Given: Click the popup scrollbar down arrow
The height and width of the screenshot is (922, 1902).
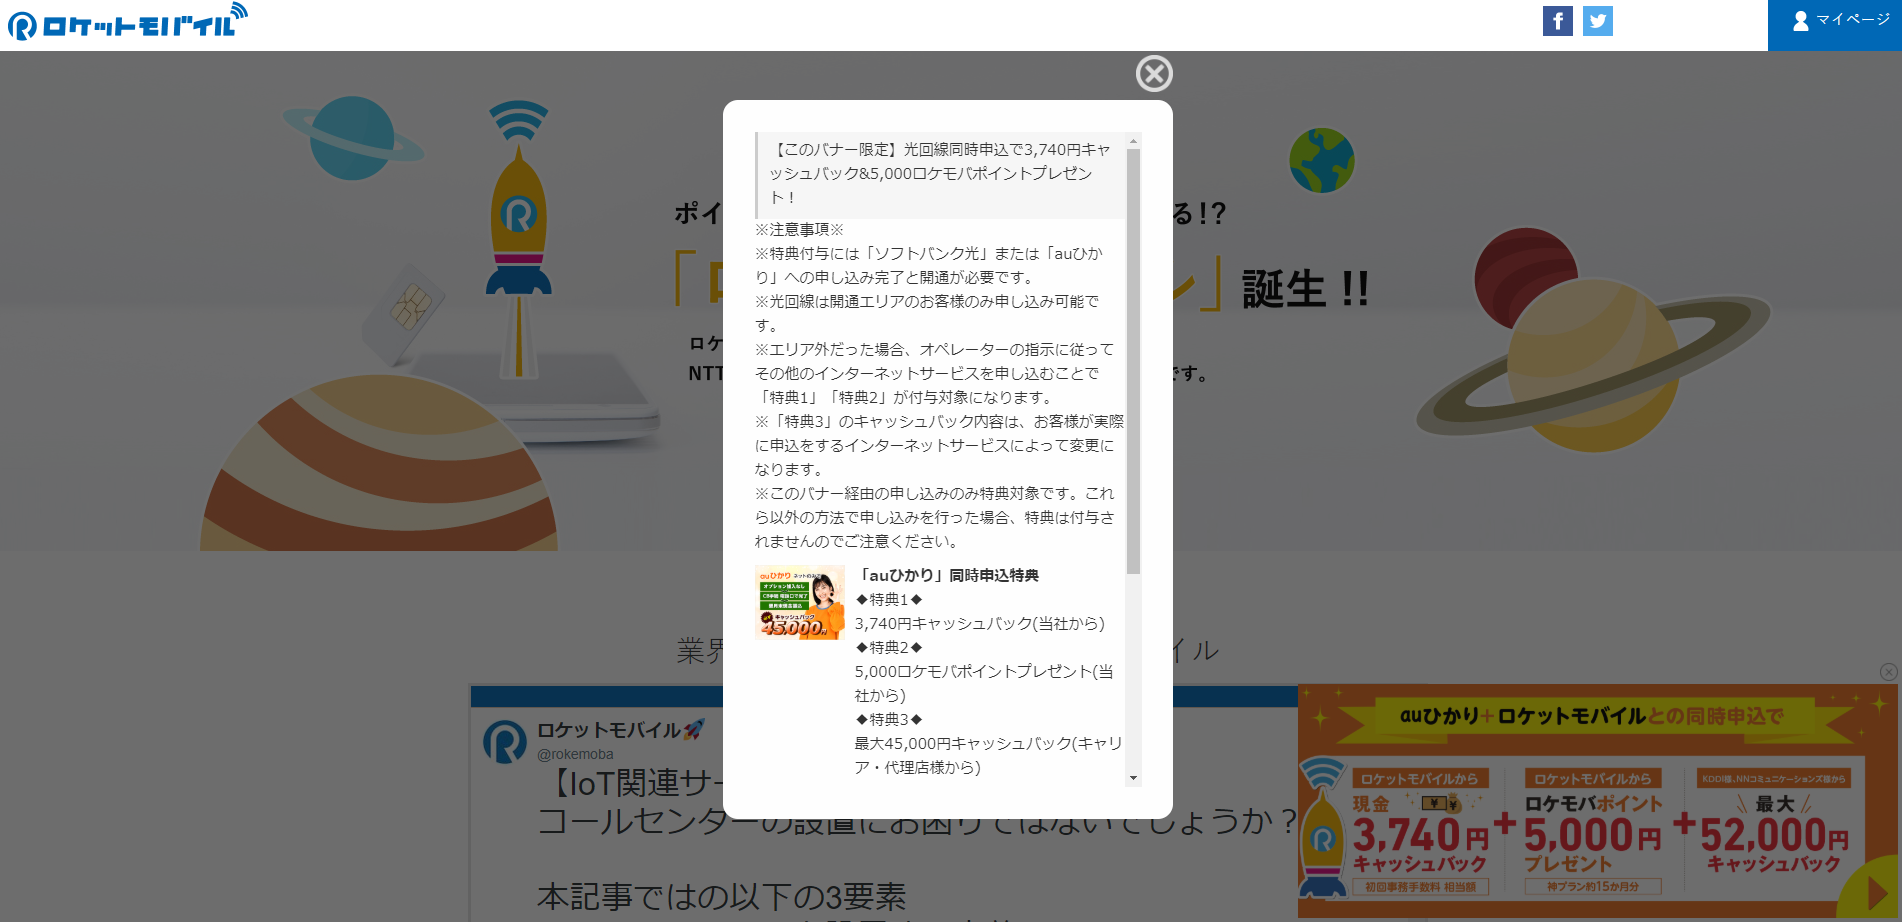Looking at the screenshot, I should click(1133, 777).
